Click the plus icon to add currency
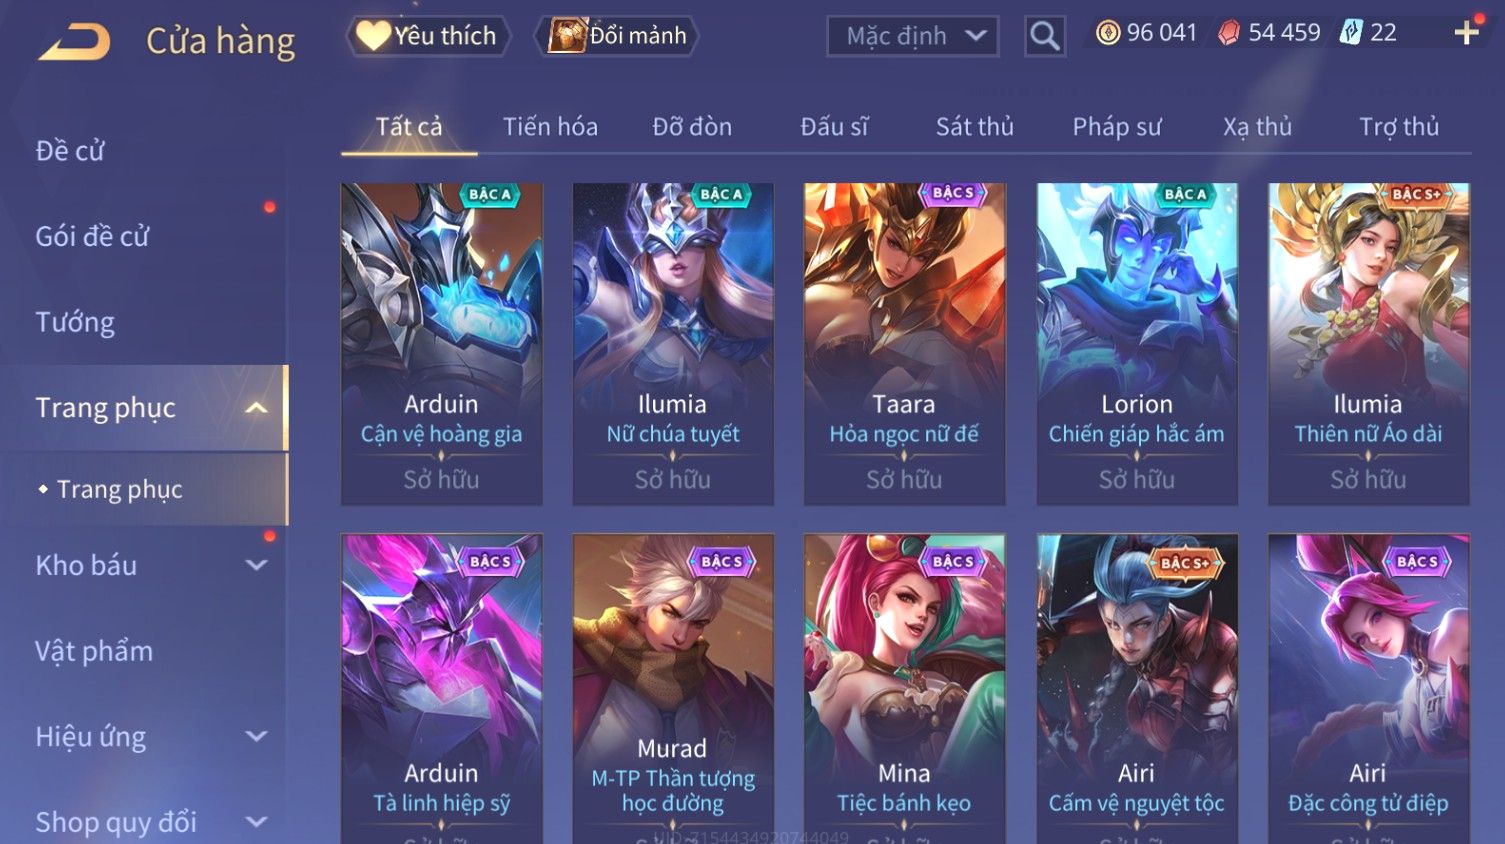This screenshot has height=844, width=1505. pos(1467,33)
